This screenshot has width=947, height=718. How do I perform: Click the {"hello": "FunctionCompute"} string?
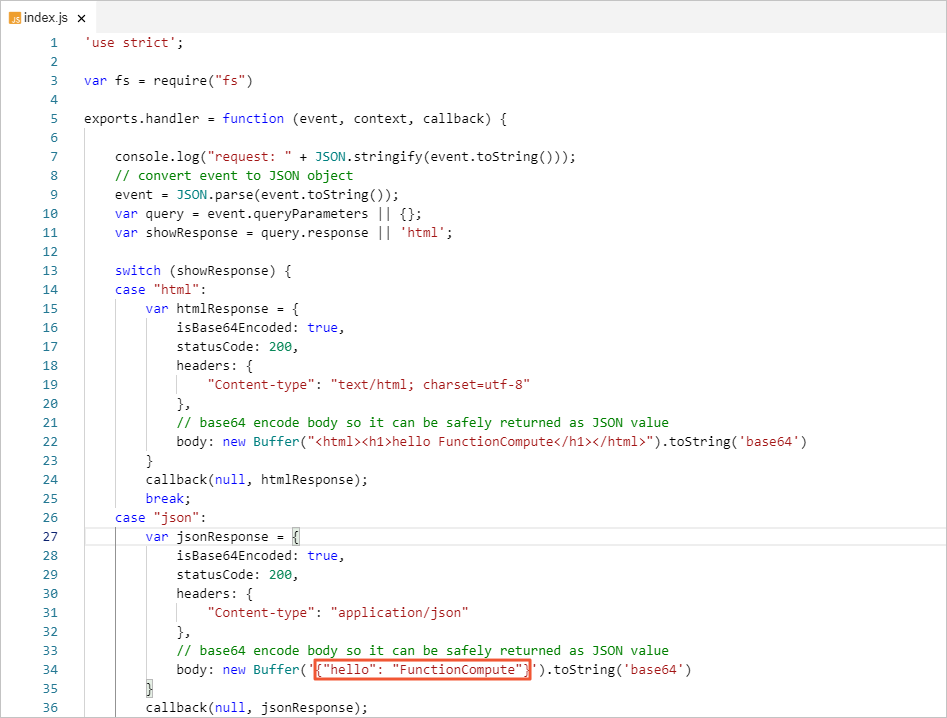[x=422, y=670]
